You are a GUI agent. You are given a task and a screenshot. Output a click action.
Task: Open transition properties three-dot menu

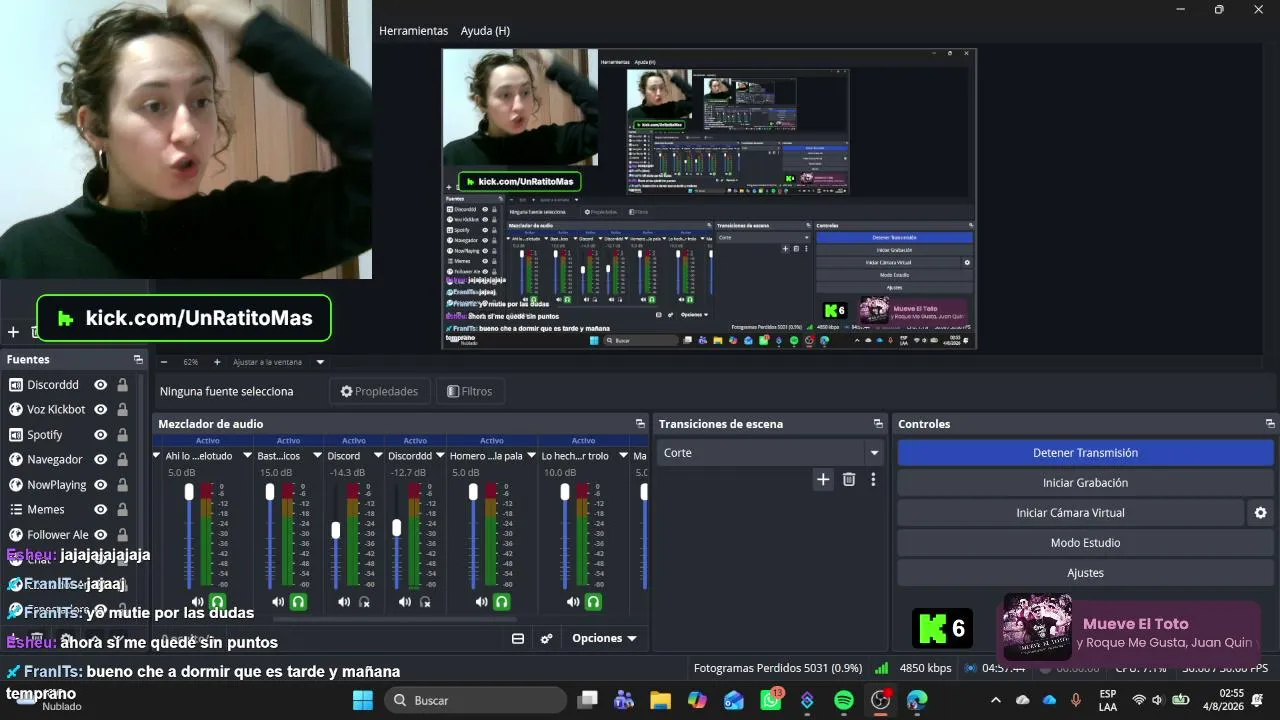point(873,479)
